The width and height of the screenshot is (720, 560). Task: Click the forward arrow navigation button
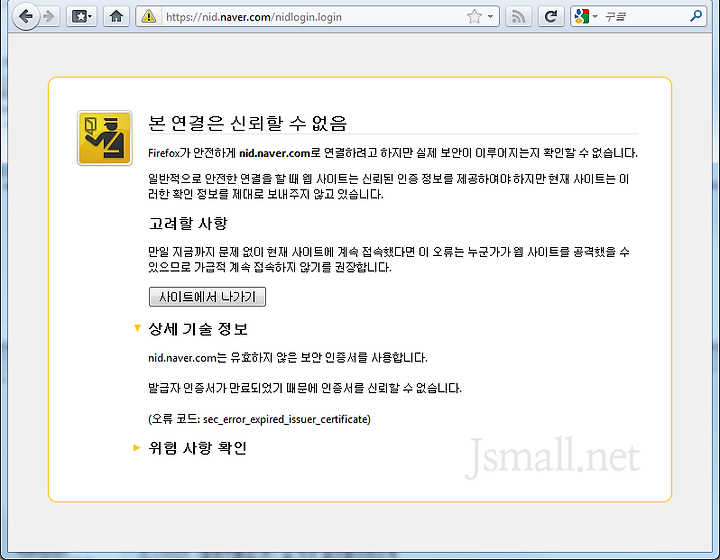point(49,17)
